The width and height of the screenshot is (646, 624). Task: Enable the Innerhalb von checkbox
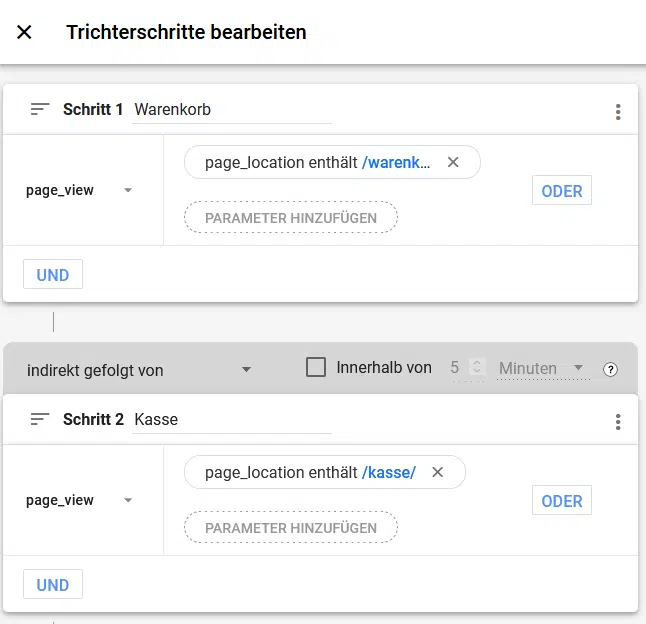pyautogui.click(x=316, y=367)
